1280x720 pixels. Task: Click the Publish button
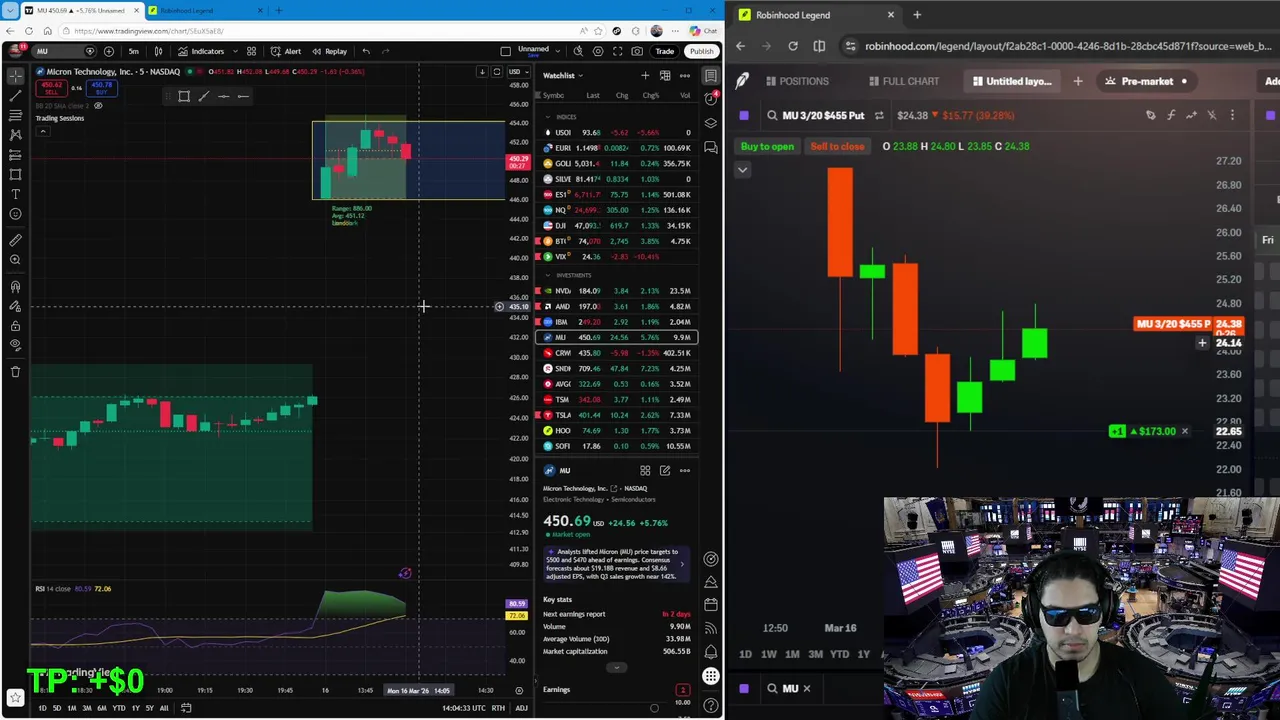pyautogui.click(x=701, y=51)
